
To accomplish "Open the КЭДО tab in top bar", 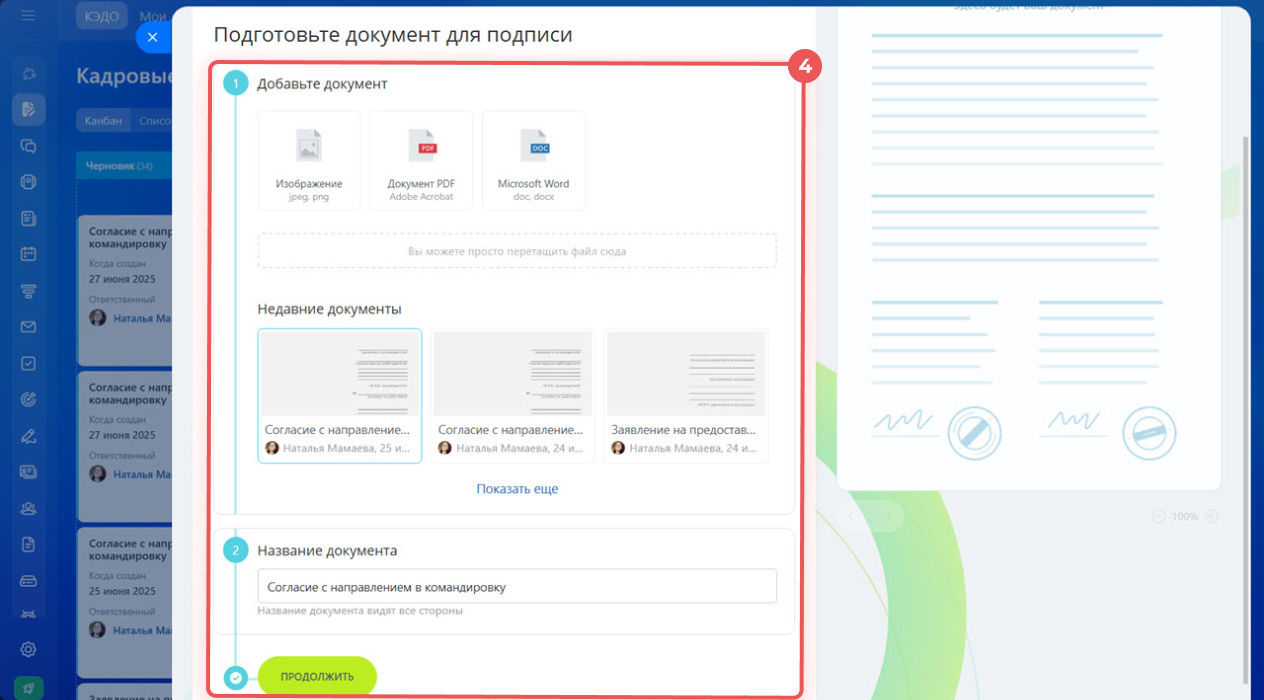I will coord(102,16).
